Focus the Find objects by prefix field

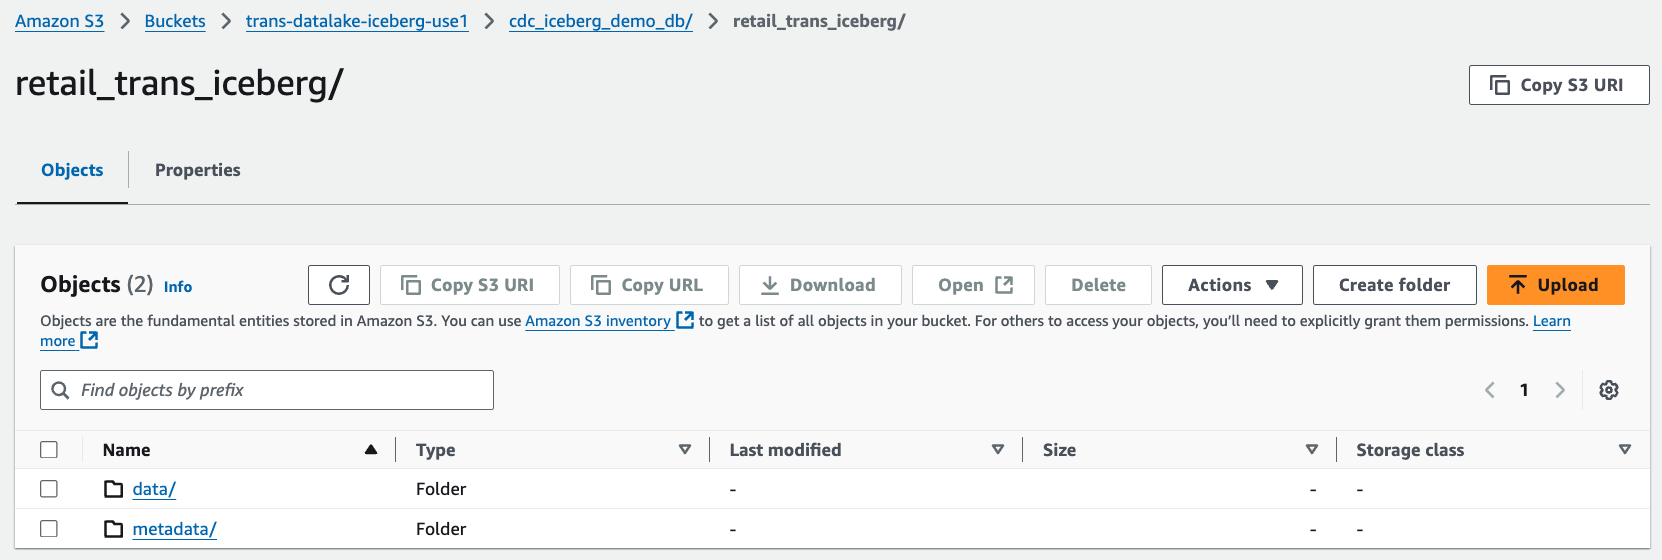(267, 390)
